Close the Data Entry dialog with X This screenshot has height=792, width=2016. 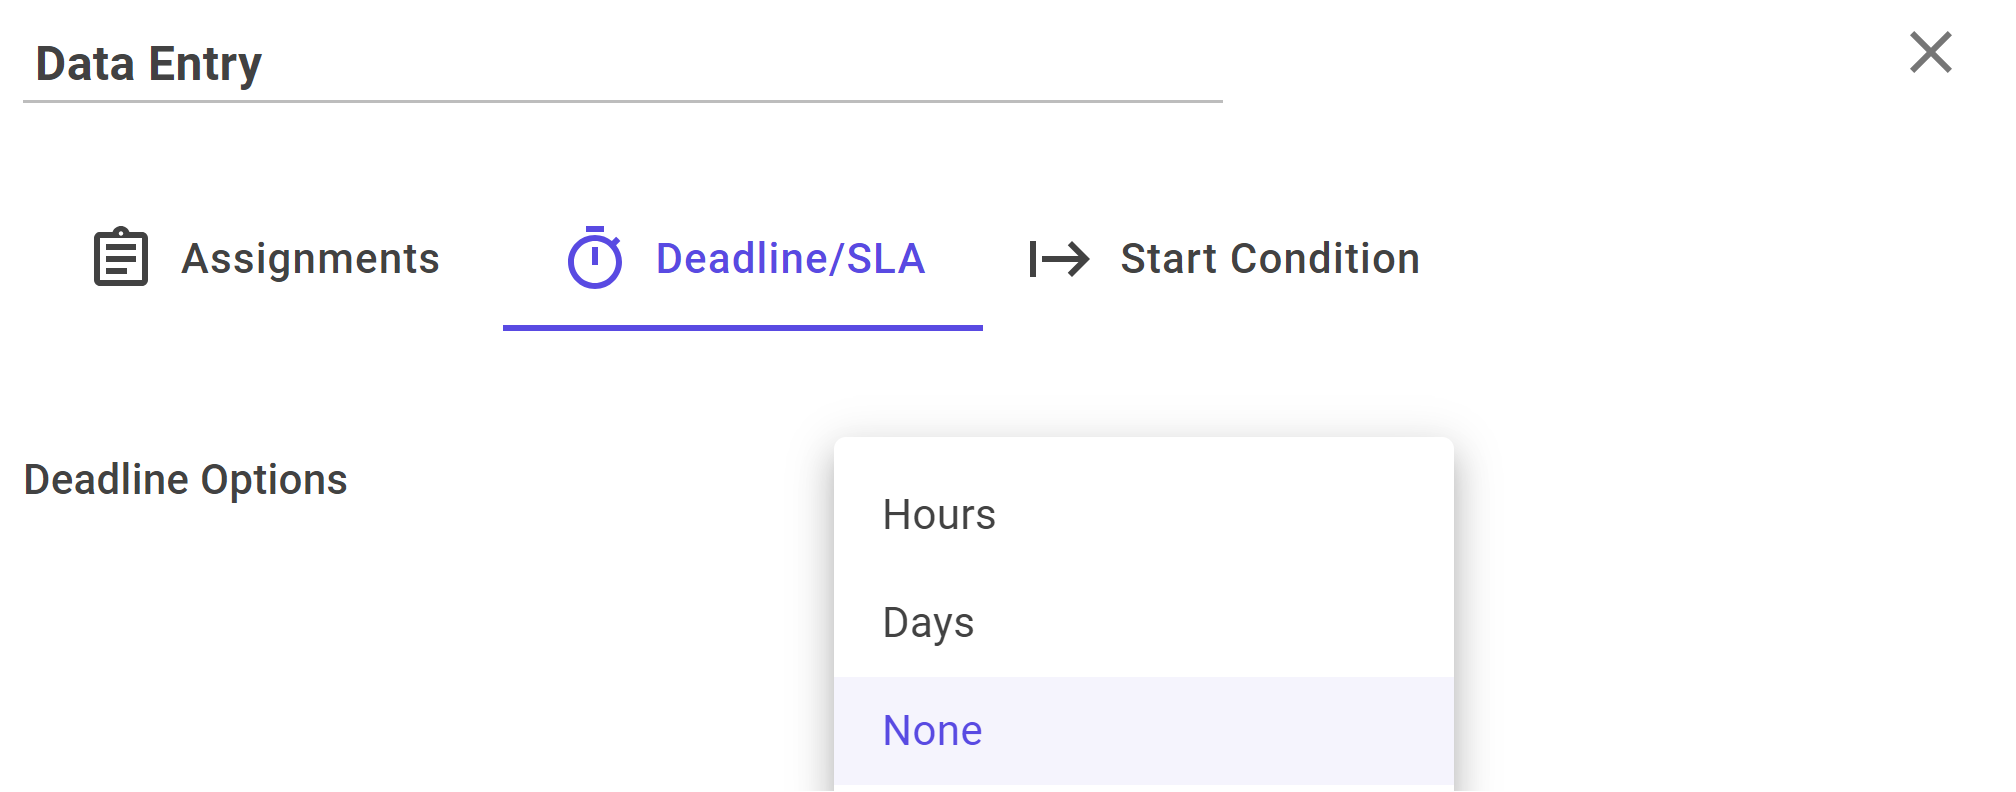tap(1930, 53)
